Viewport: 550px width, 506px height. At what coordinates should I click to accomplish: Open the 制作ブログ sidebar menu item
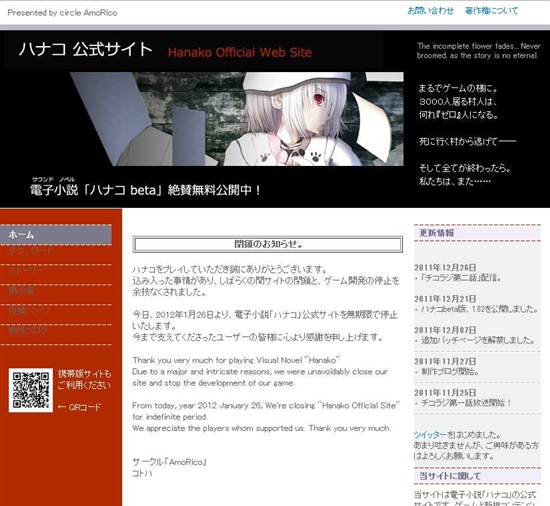tap(28, 331)
